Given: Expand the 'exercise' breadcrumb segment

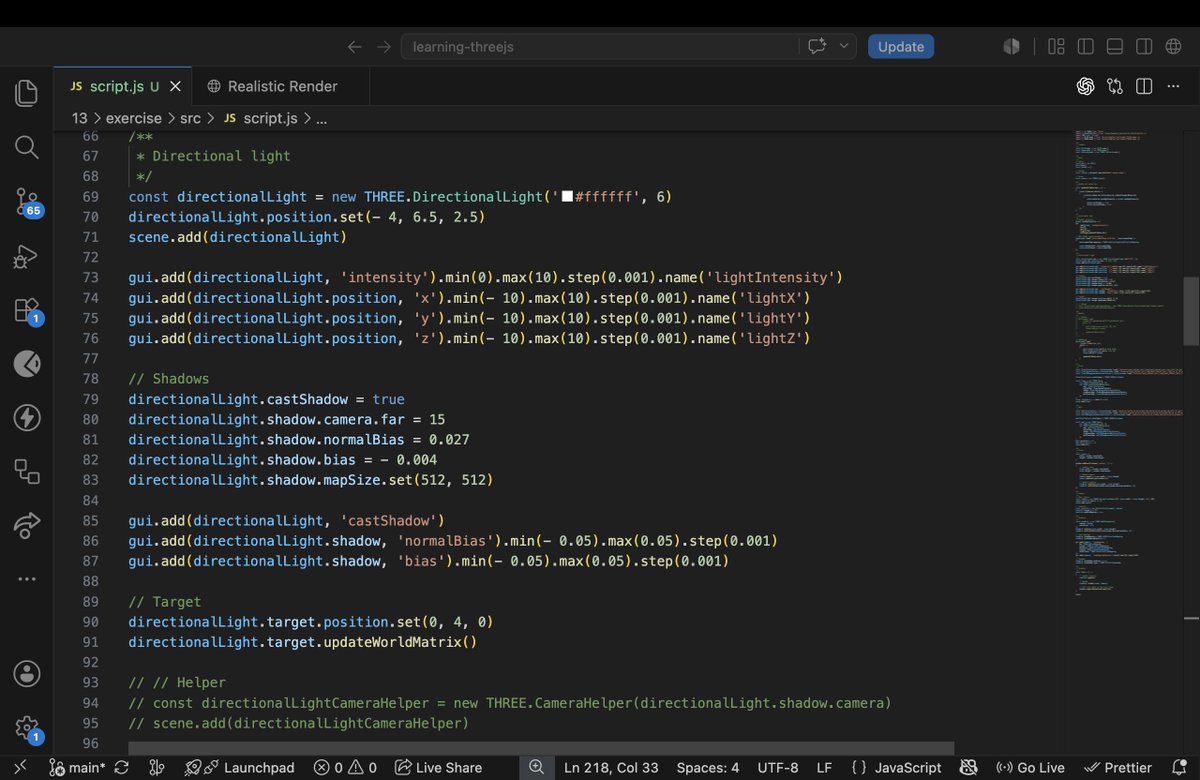Looking at the screenshot, I should [134, 118].
